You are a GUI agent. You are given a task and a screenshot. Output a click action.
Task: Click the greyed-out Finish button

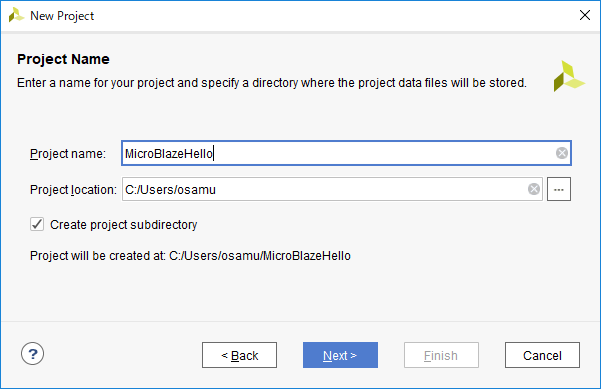441,355
